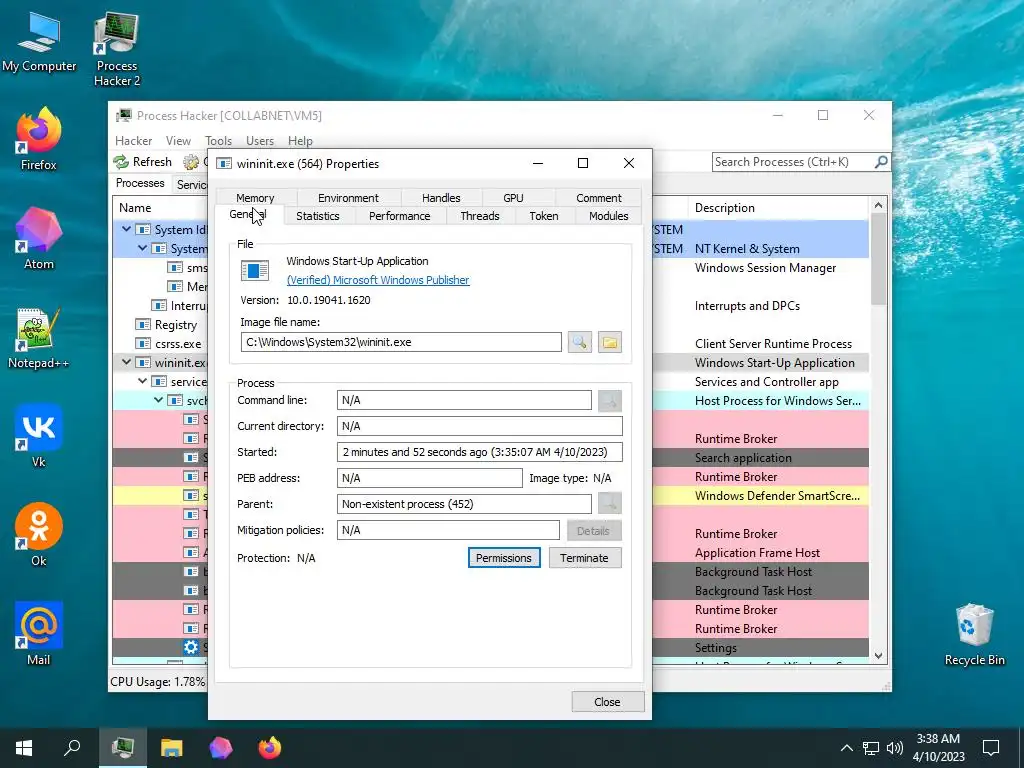
Task: Click the Description column header
Action: (778, 208)
